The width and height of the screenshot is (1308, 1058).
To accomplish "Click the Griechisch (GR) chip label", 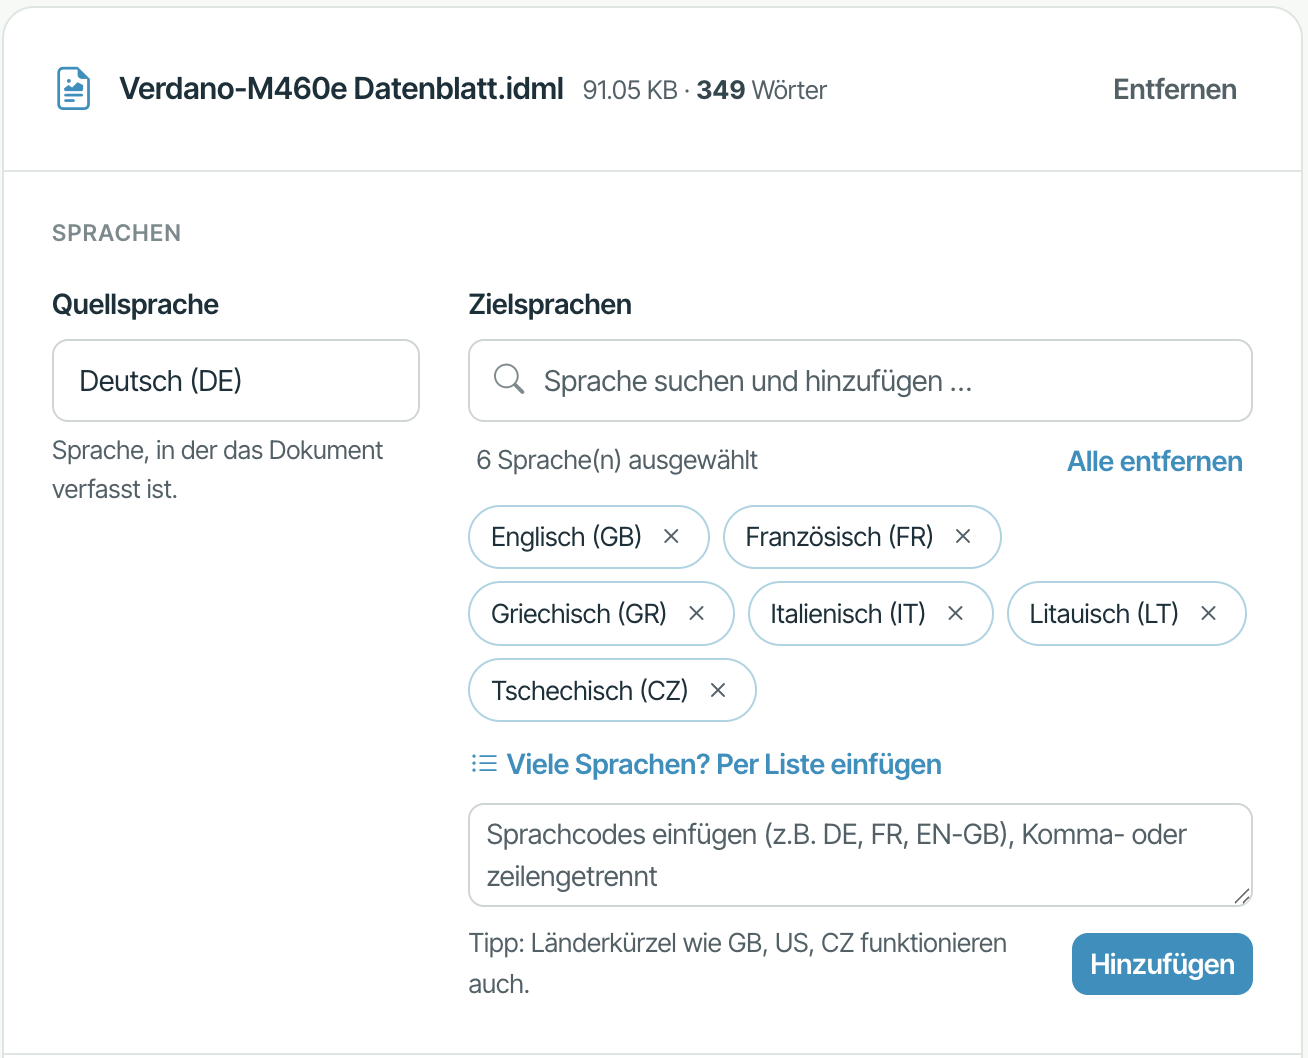I will pyautogui.click(x=578, y=614).
